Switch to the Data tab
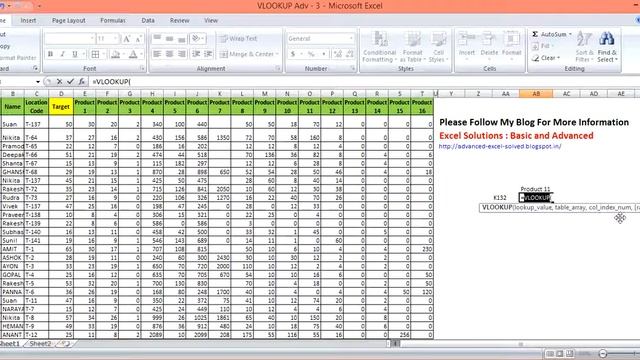 148,20
